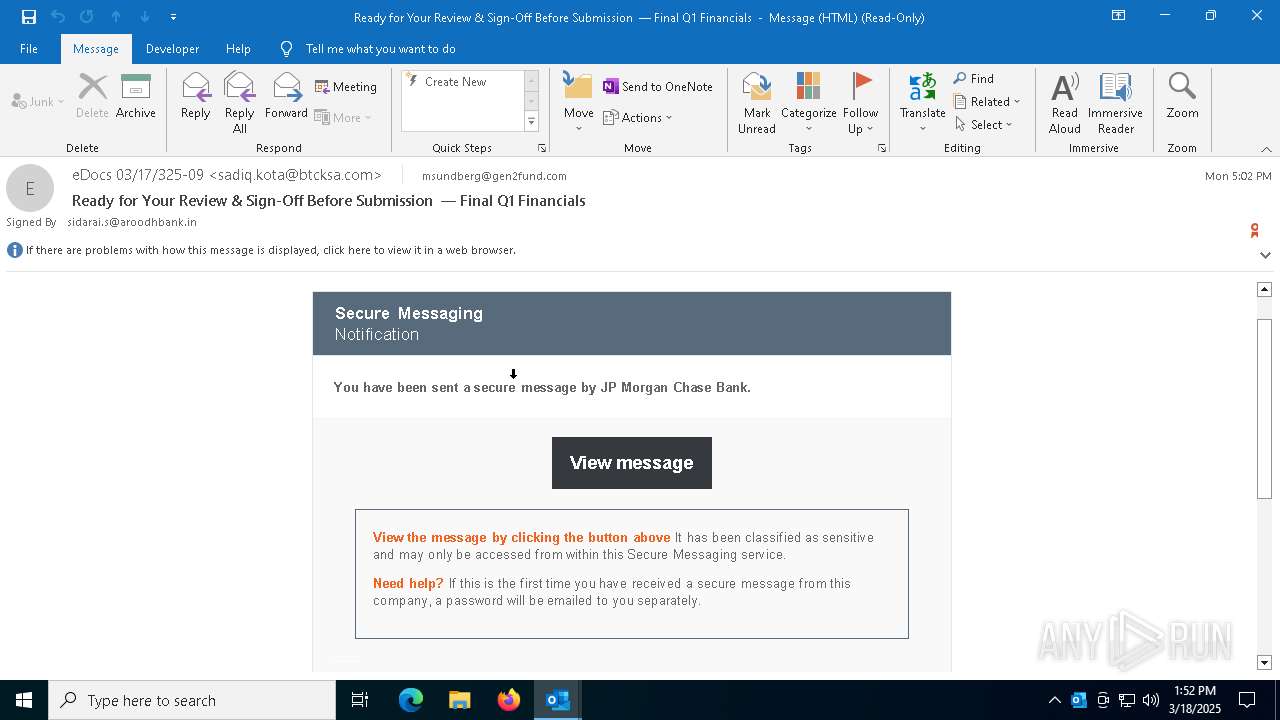The width and height of the screenshot is (1280, 720).
Task: Go to the next item with the down arrow
Action: coord(145,17)
